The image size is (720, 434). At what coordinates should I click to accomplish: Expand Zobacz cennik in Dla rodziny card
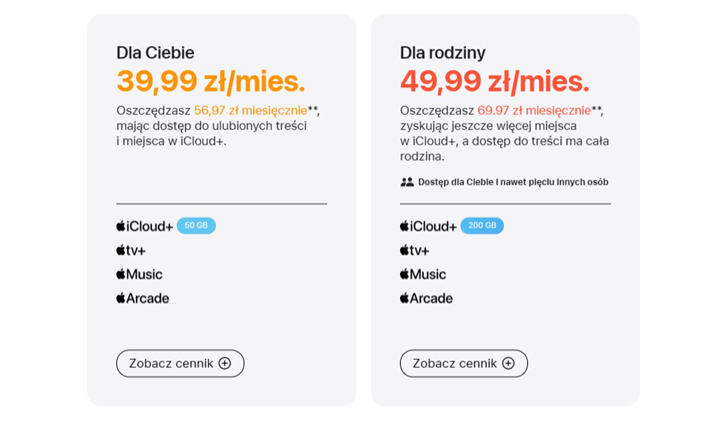coord(455,363)
